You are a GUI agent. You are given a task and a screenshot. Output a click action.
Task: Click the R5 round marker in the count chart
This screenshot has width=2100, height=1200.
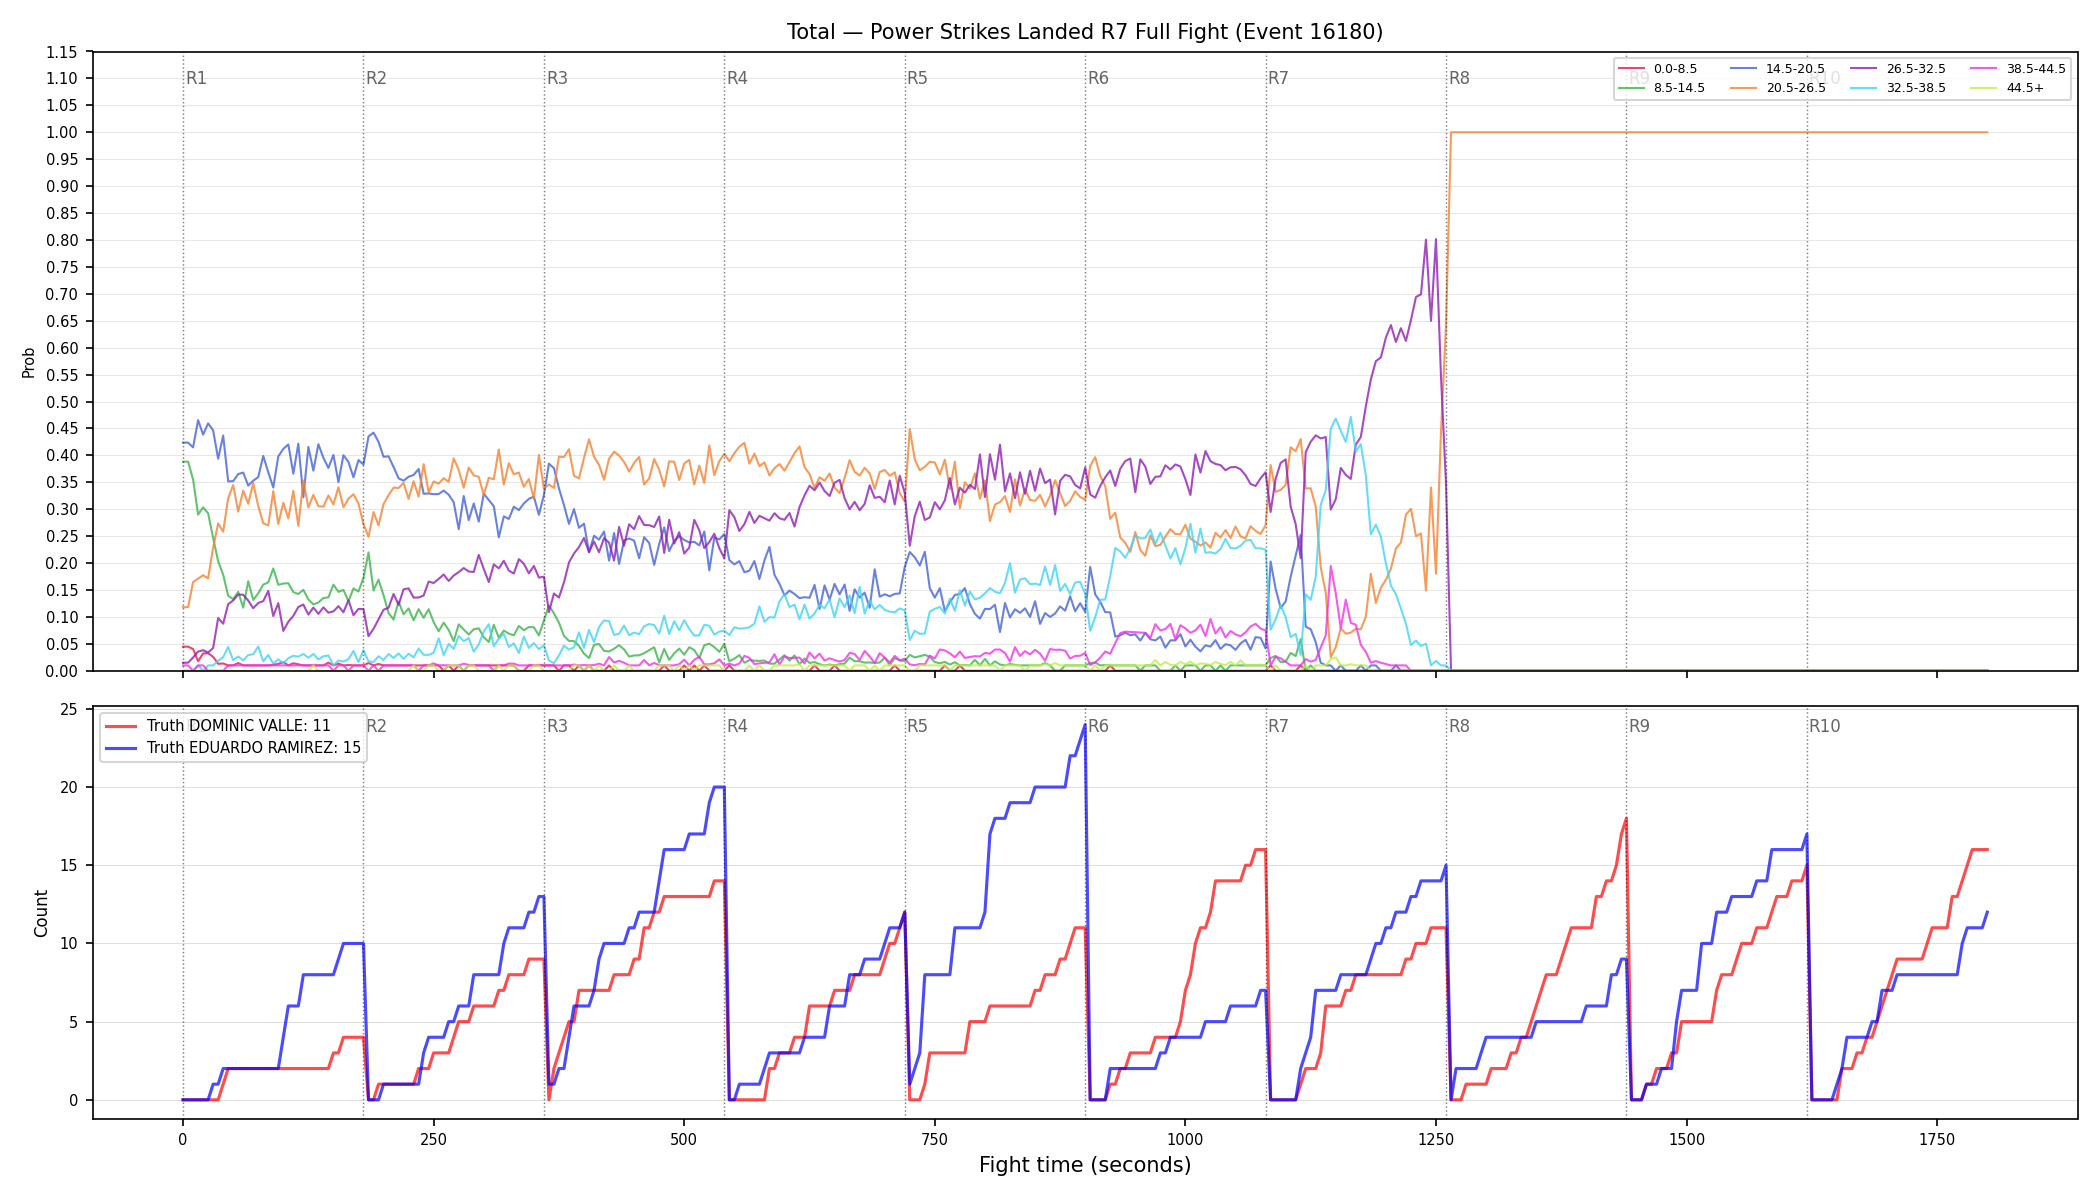coord(917,726)
